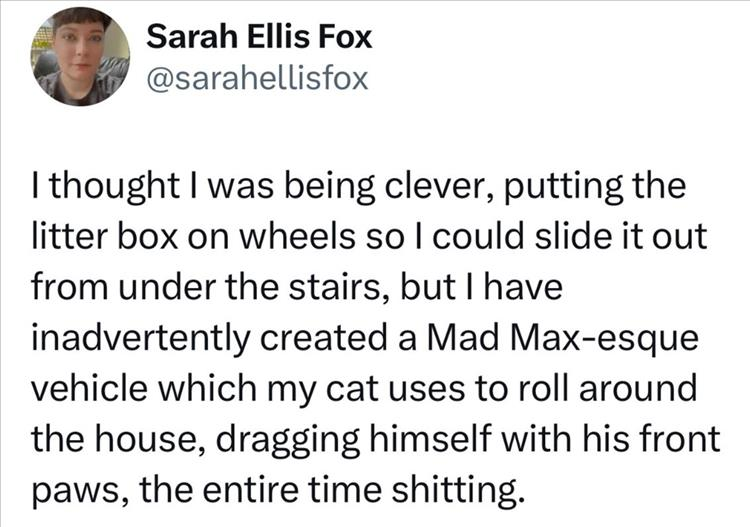Click the word "wheels" in the text
The height and width of the screenshot is (527, 750).
tap(286, 238)
